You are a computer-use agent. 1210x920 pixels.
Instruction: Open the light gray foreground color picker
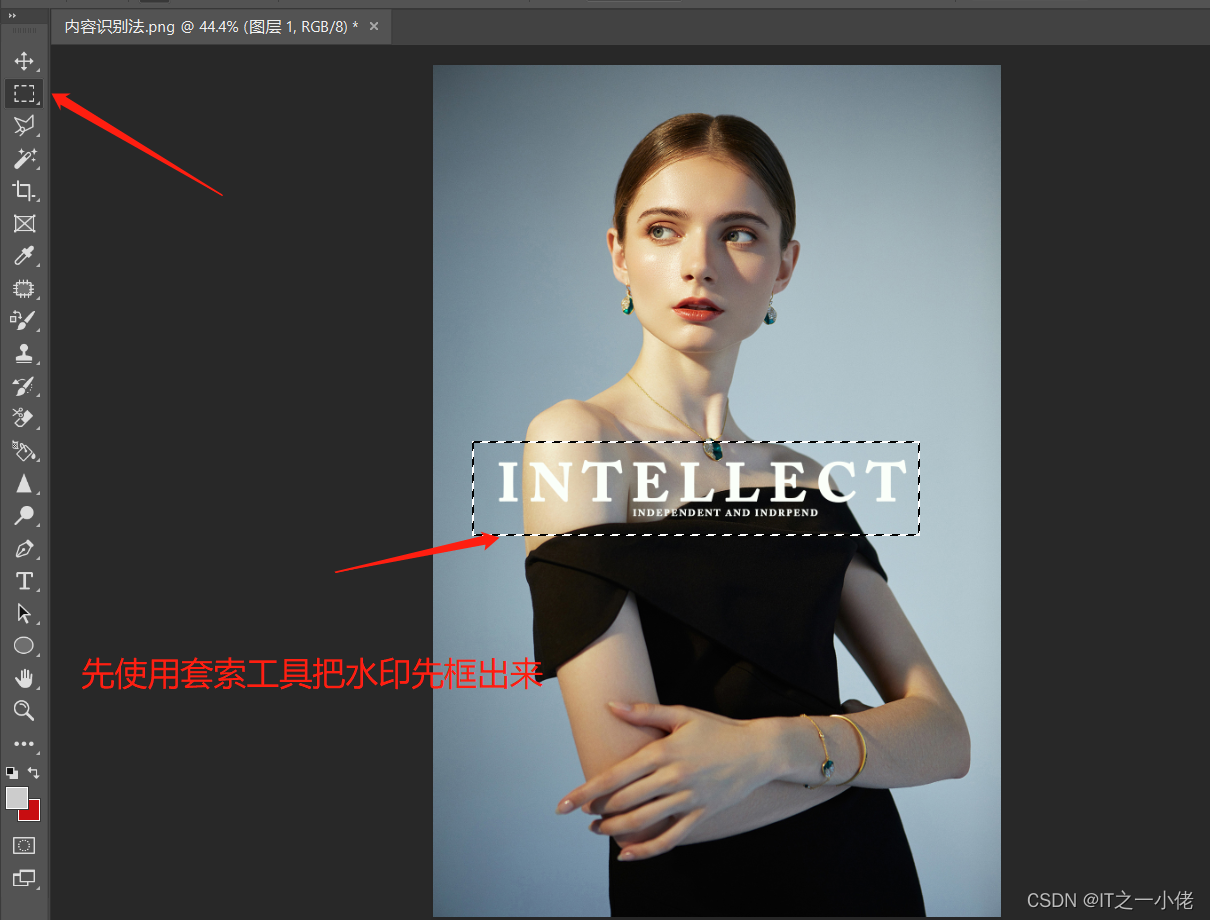click(x=16, y=797)
